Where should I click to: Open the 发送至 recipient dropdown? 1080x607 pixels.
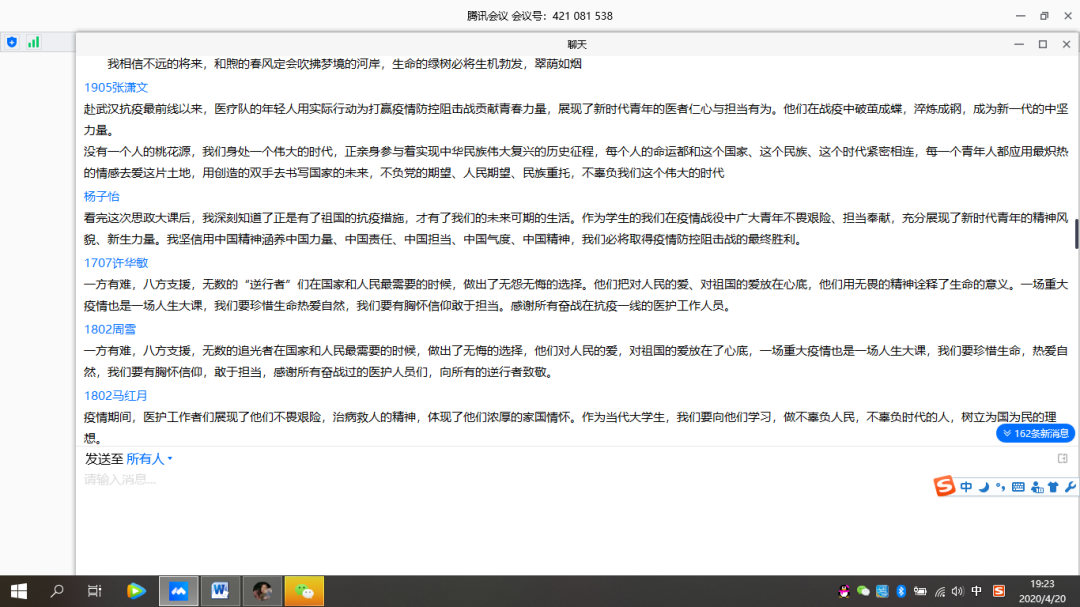(x=148, y=458)
